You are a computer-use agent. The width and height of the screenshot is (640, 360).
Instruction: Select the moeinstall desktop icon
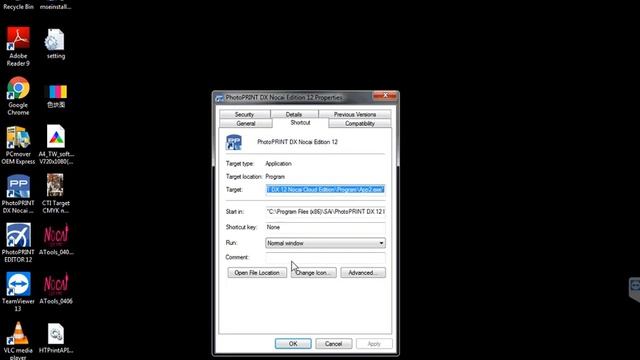point(56,5)
